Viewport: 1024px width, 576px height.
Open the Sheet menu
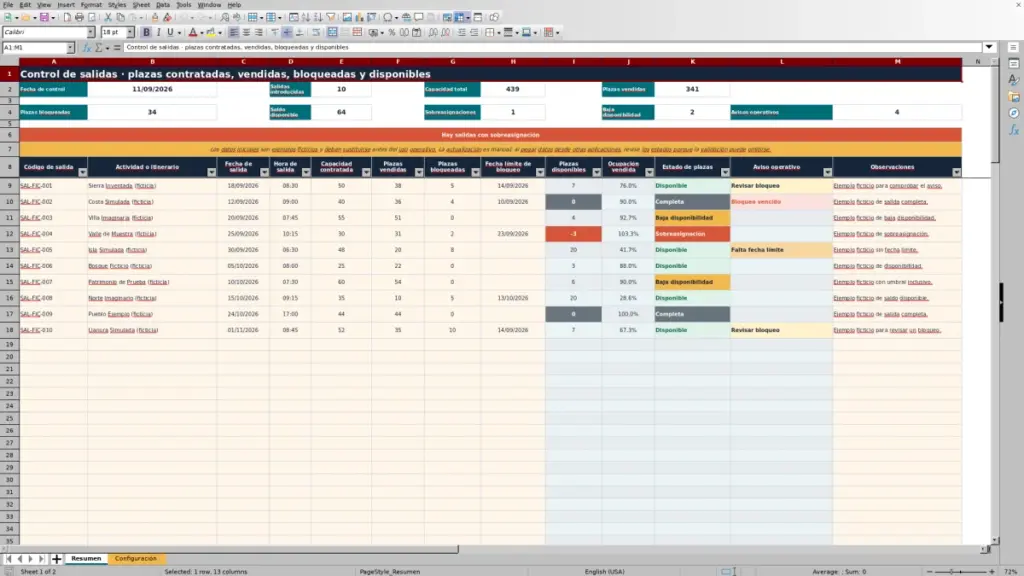(x=141, y=5)
